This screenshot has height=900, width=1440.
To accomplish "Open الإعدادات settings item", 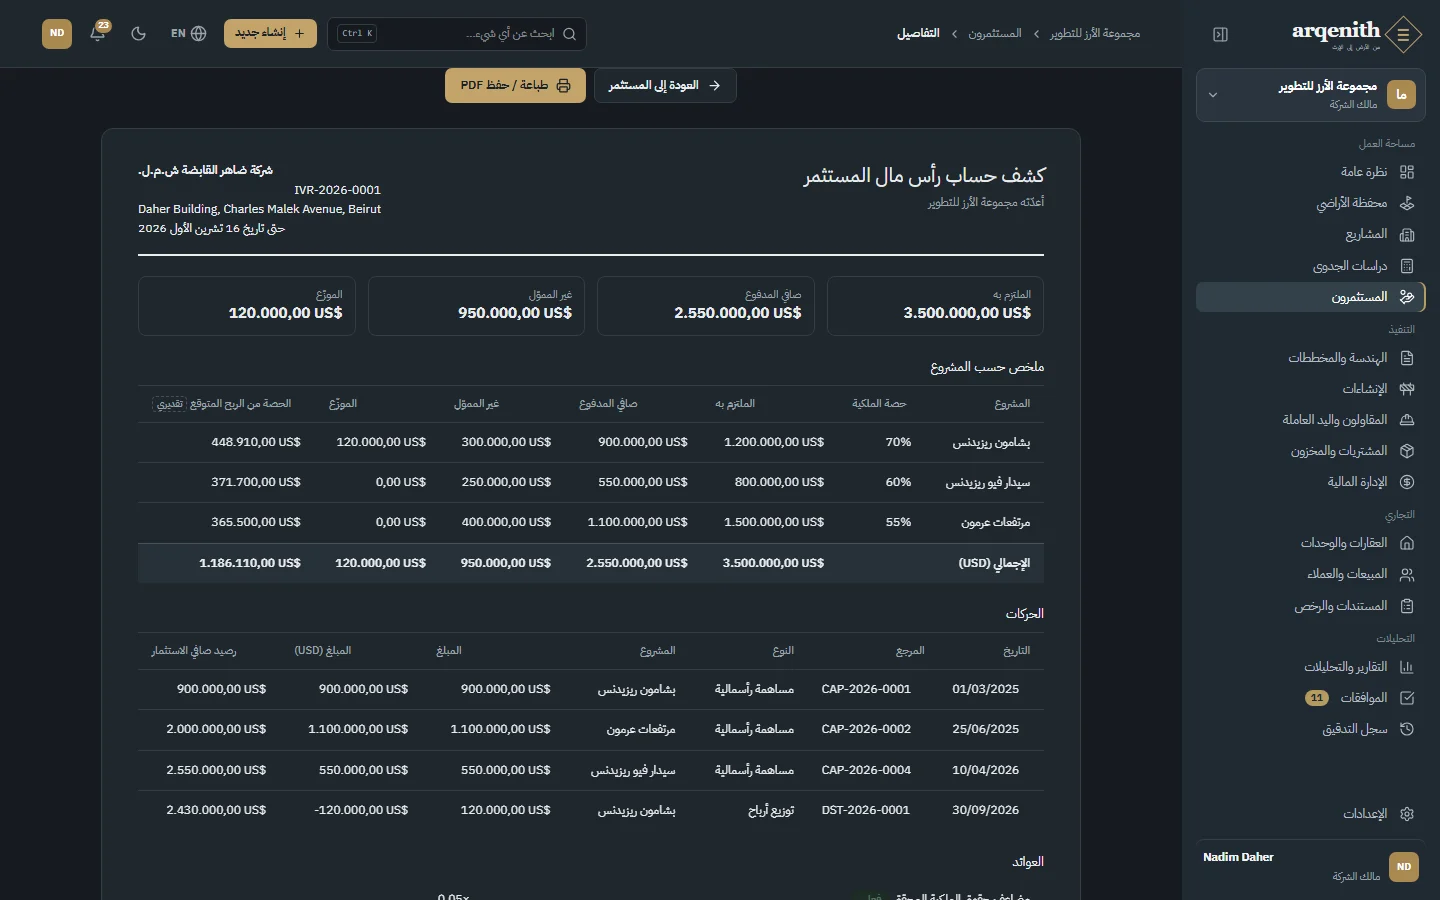I will point(1311,814).
